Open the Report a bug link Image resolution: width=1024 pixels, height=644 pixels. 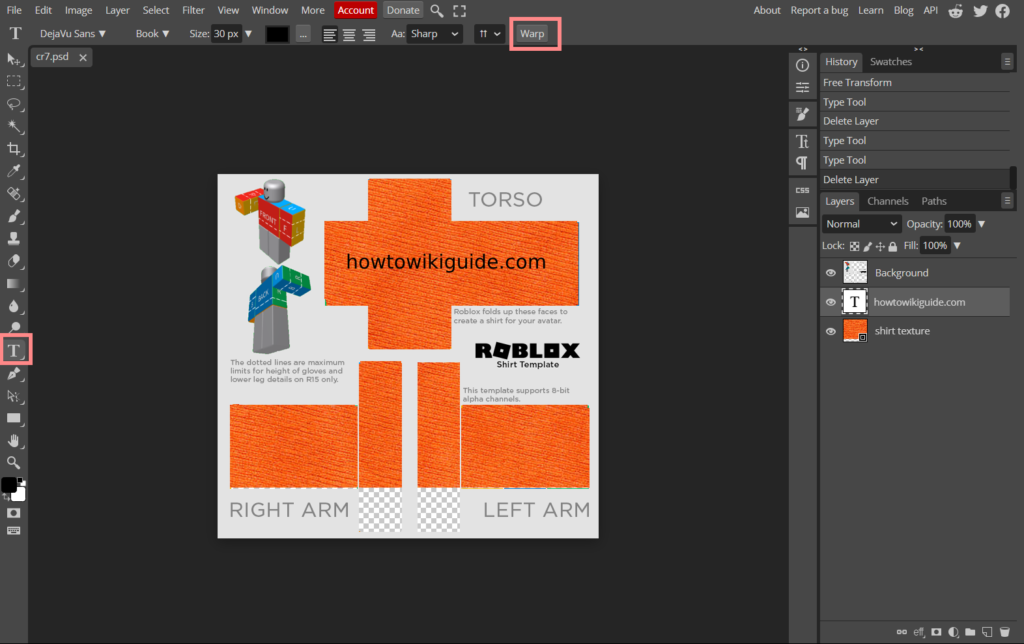point(819,10)
